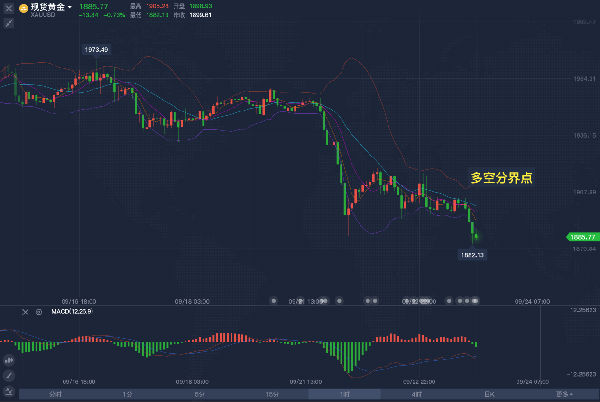The height and width of the screenshot is (402, 600).
Task: Click the bottom-left corner tool icon
Action: click(8, 391)
